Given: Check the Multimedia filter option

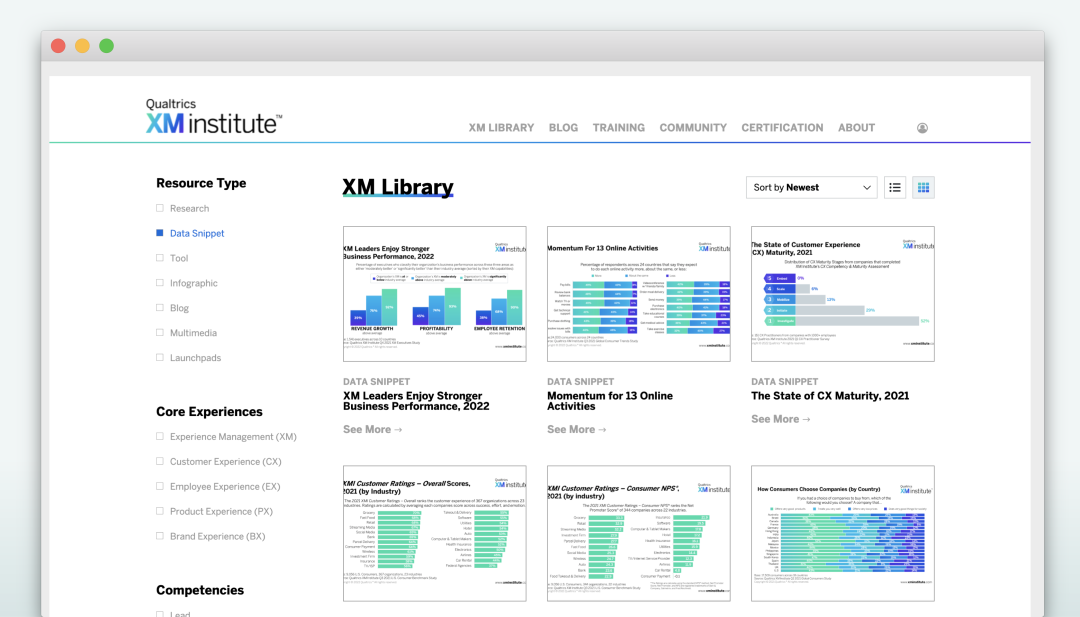Looking at the screenshot, I should click(x=160, y=333).
